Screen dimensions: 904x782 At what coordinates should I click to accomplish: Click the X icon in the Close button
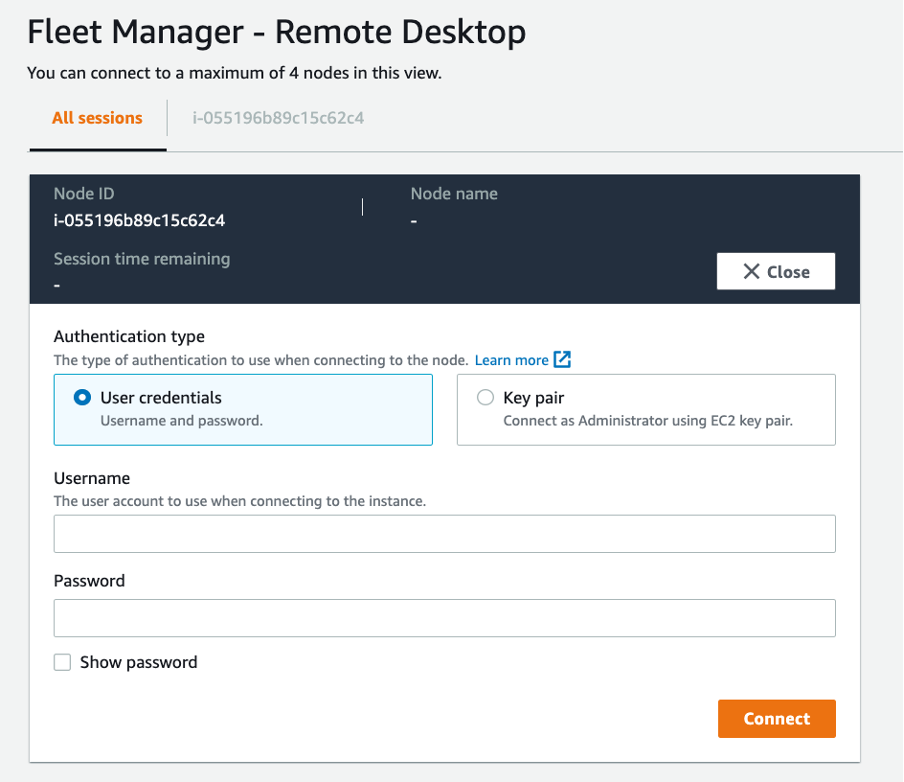coord(753,271)
